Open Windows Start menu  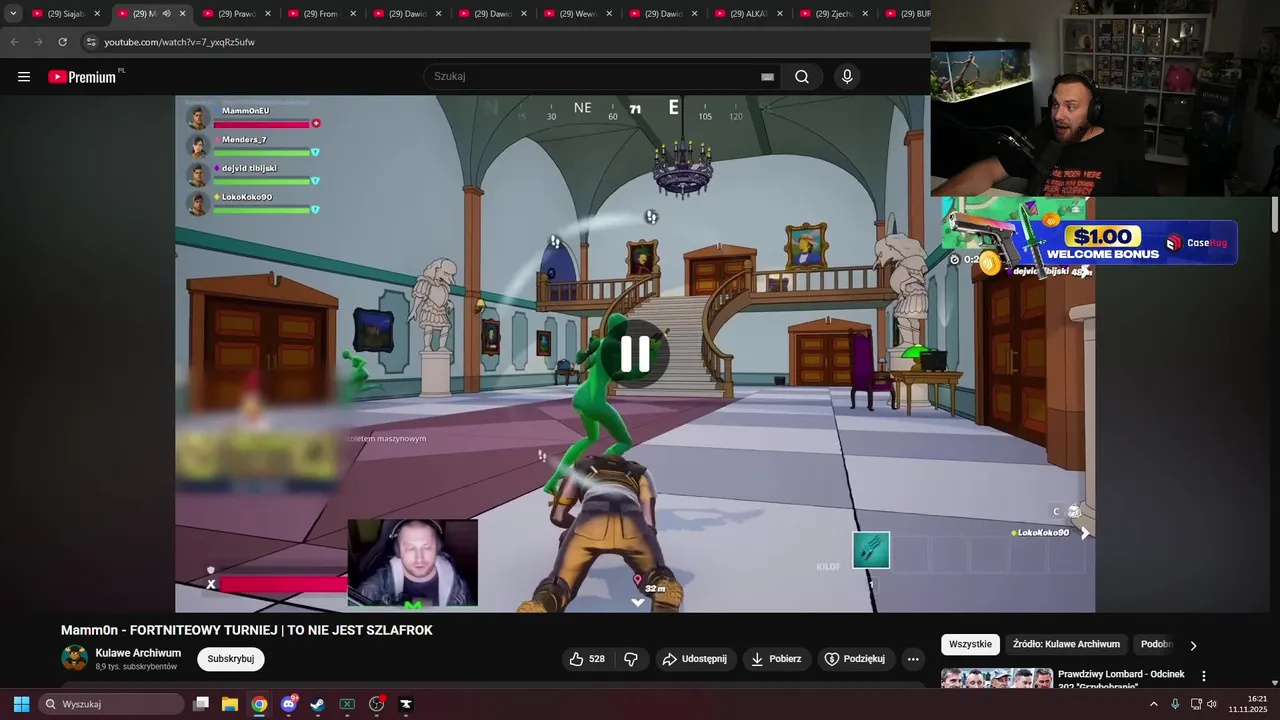click(x=21, y=704)
